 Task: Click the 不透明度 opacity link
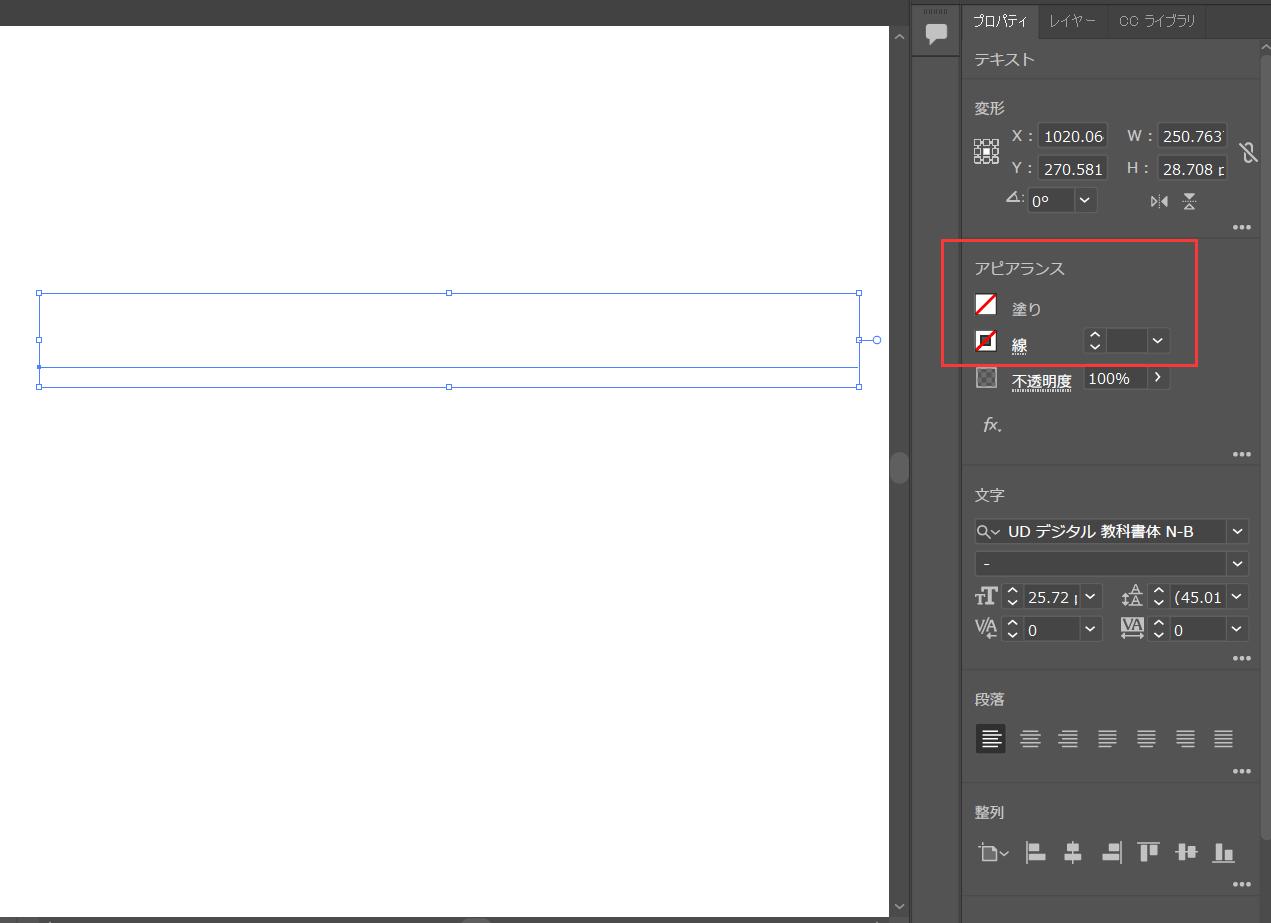[1041, 381]
